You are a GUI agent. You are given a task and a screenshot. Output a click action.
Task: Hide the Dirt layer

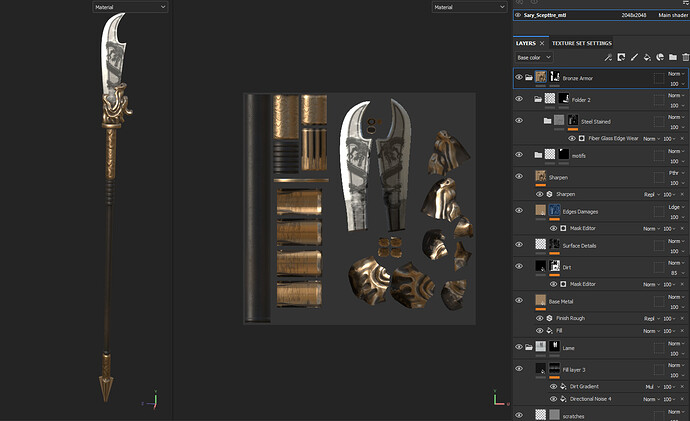(519, 266)
